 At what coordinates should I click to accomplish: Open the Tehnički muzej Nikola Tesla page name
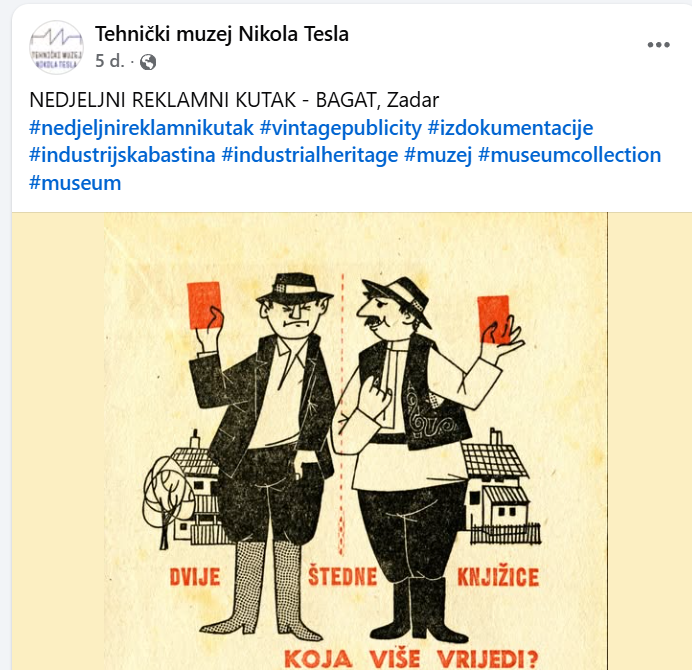[x=222, y=34]
